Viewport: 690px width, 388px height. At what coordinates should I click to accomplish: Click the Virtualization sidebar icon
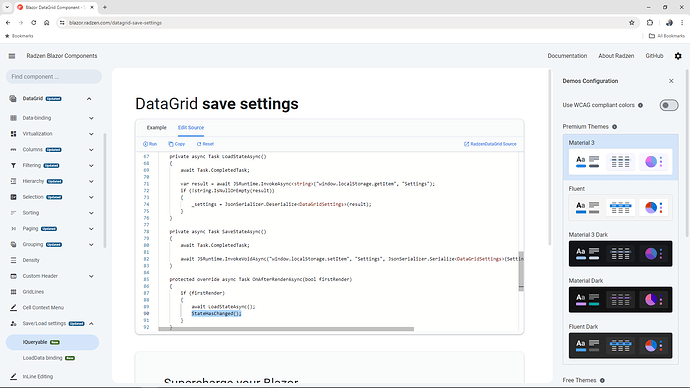click(13, 134)
